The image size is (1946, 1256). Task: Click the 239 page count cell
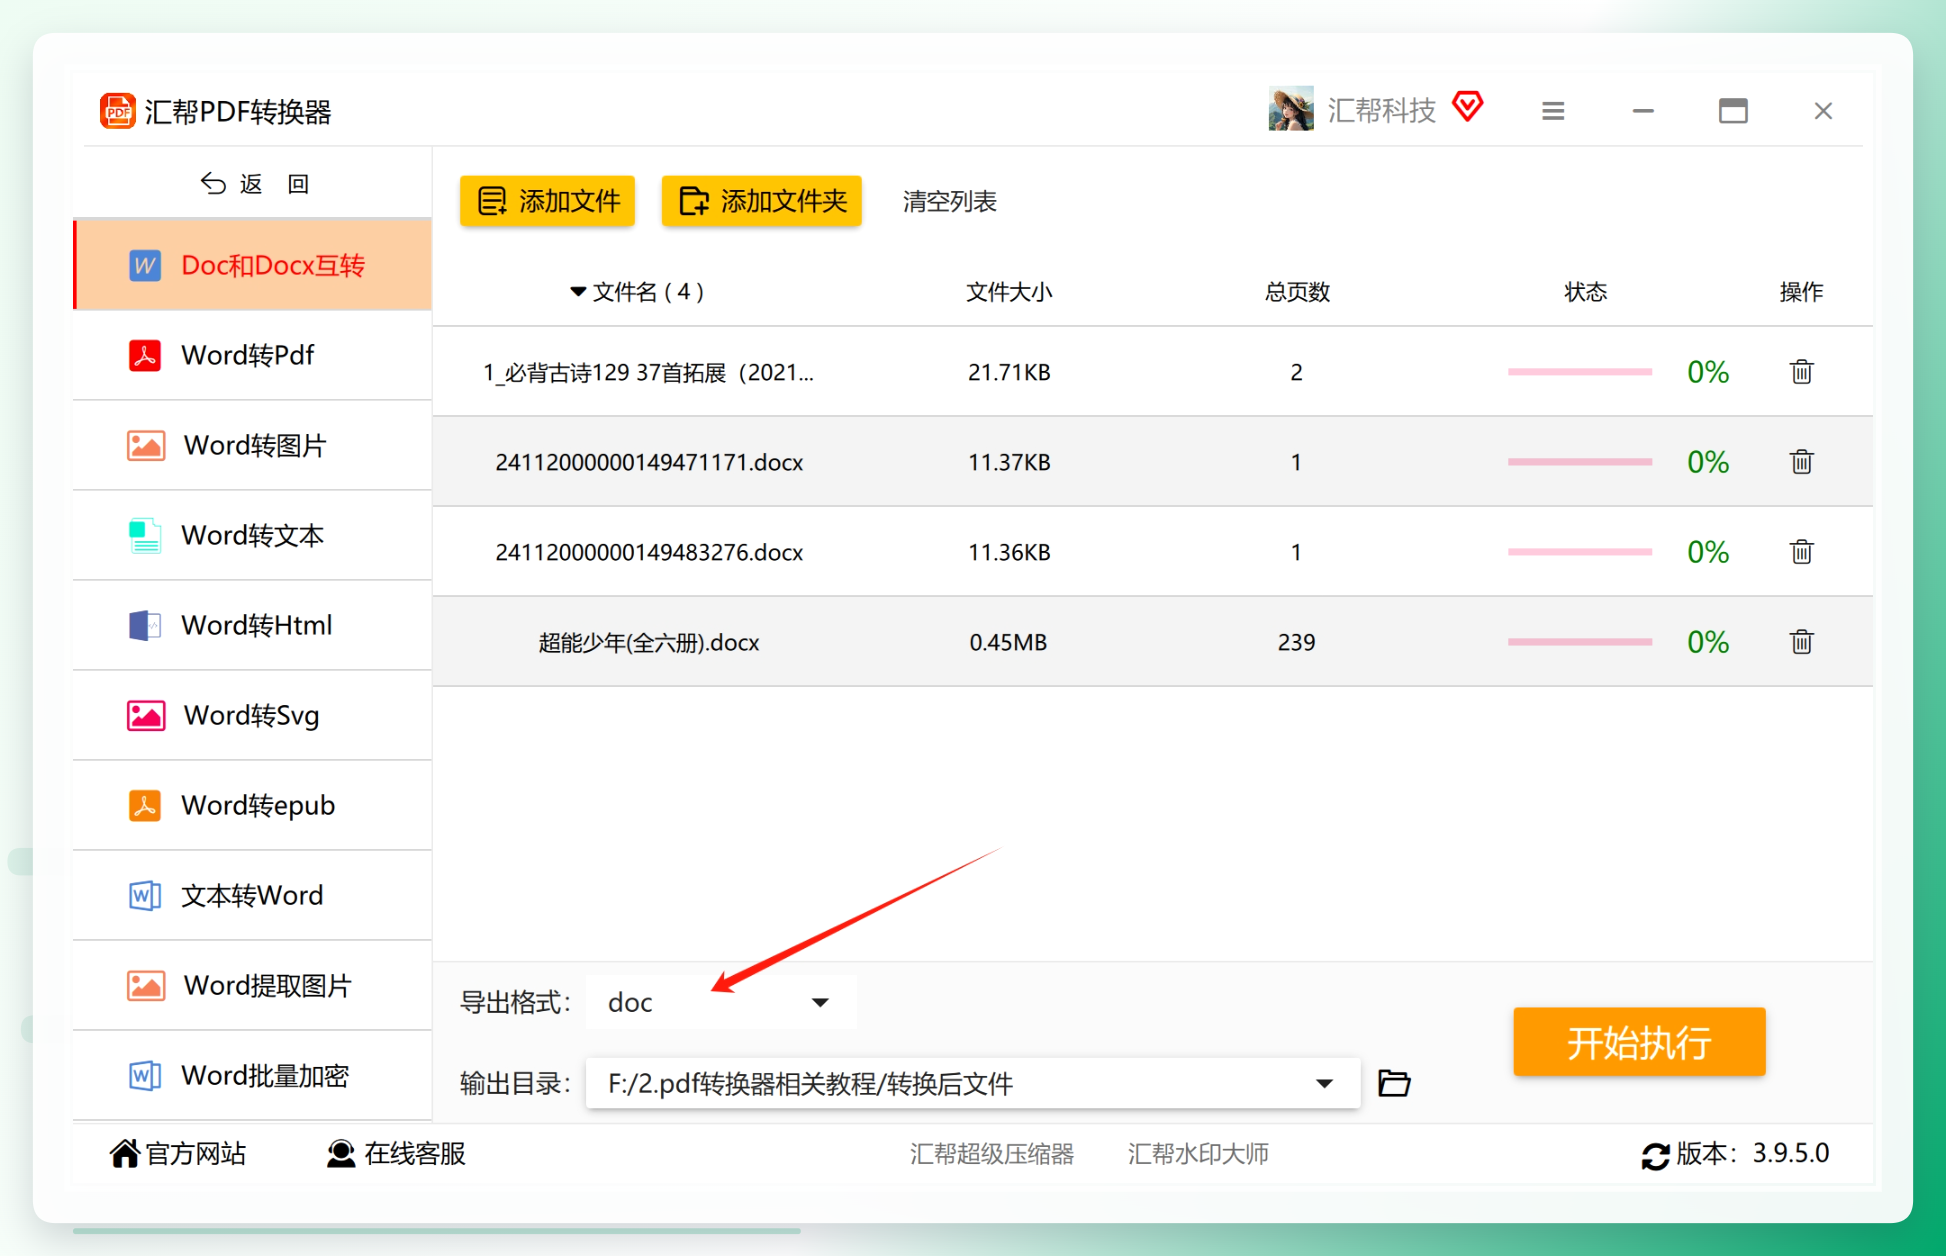click(1296, 642)
